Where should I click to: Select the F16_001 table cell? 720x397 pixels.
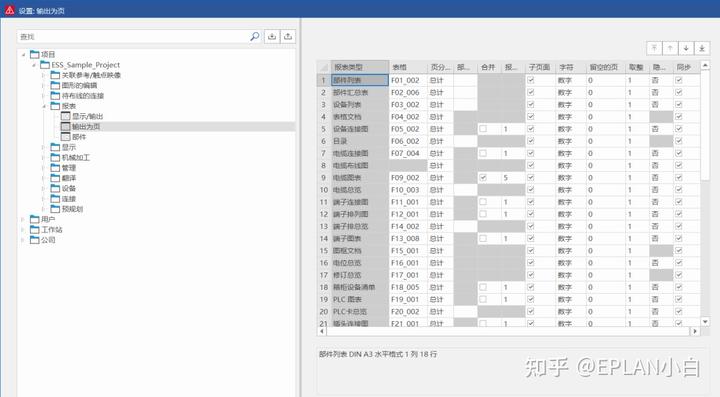(408, 263)
